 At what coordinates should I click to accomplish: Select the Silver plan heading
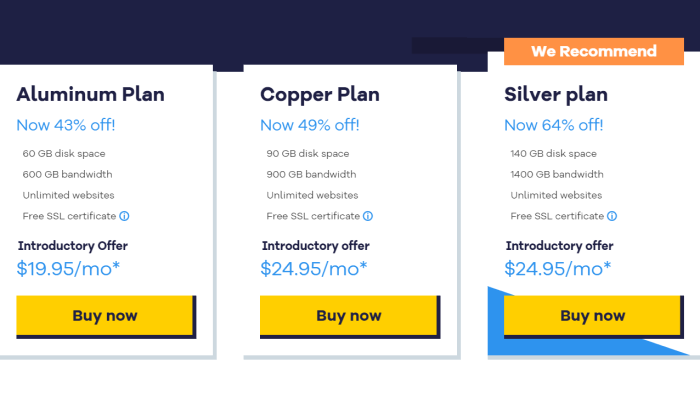556,95
